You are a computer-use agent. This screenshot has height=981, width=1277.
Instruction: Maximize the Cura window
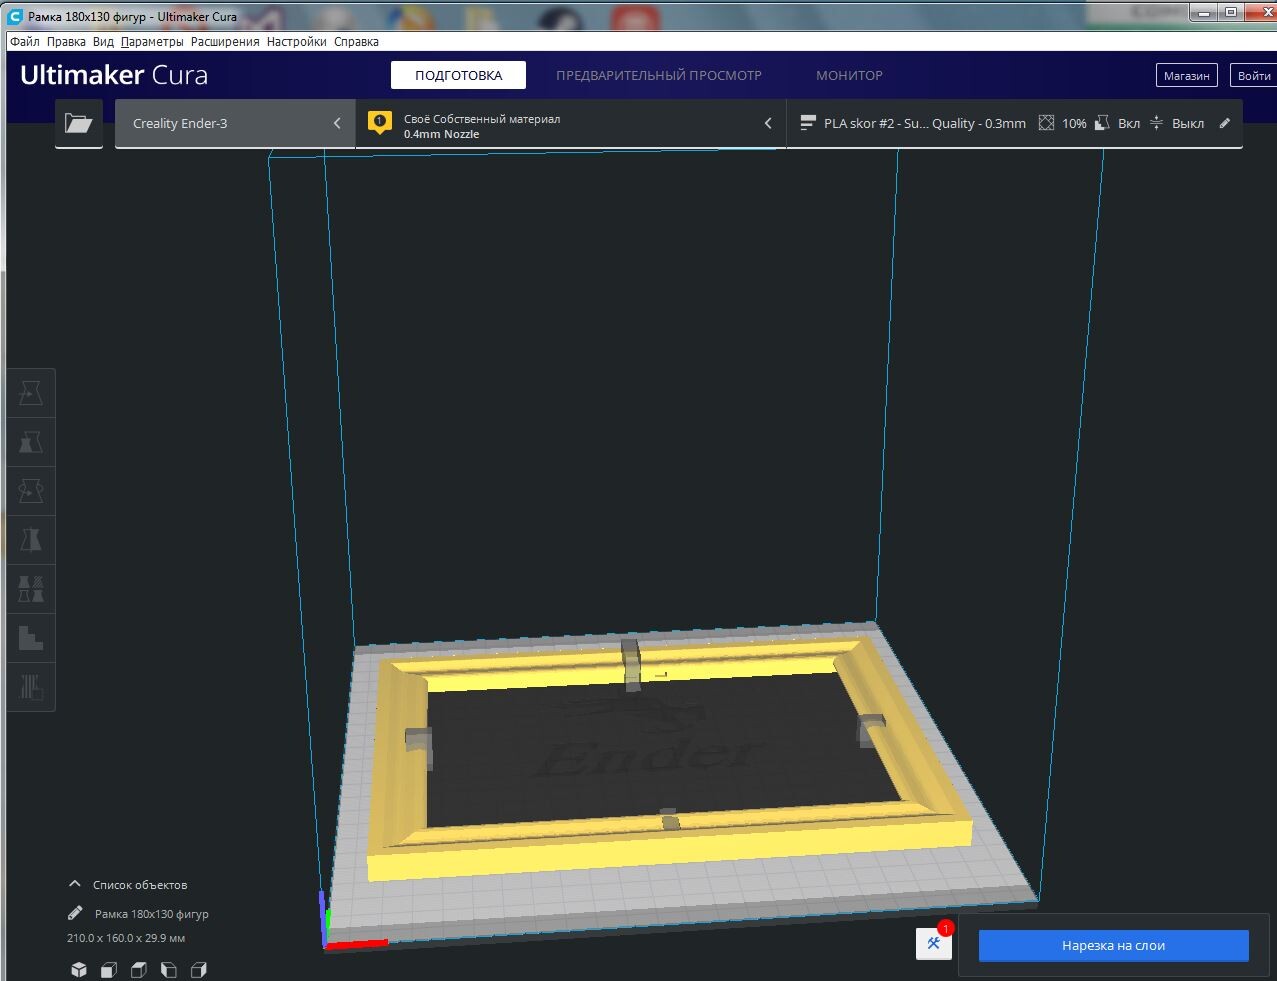tap(1231, 11)
